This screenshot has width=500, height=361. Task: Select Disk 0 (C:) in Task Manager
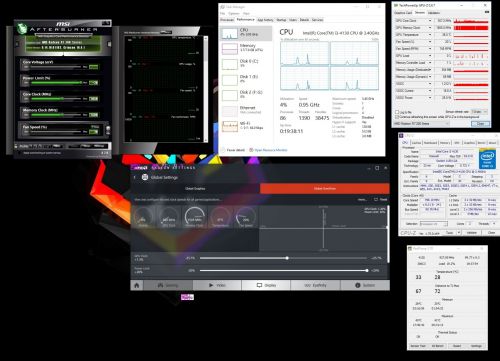point(247,64)
